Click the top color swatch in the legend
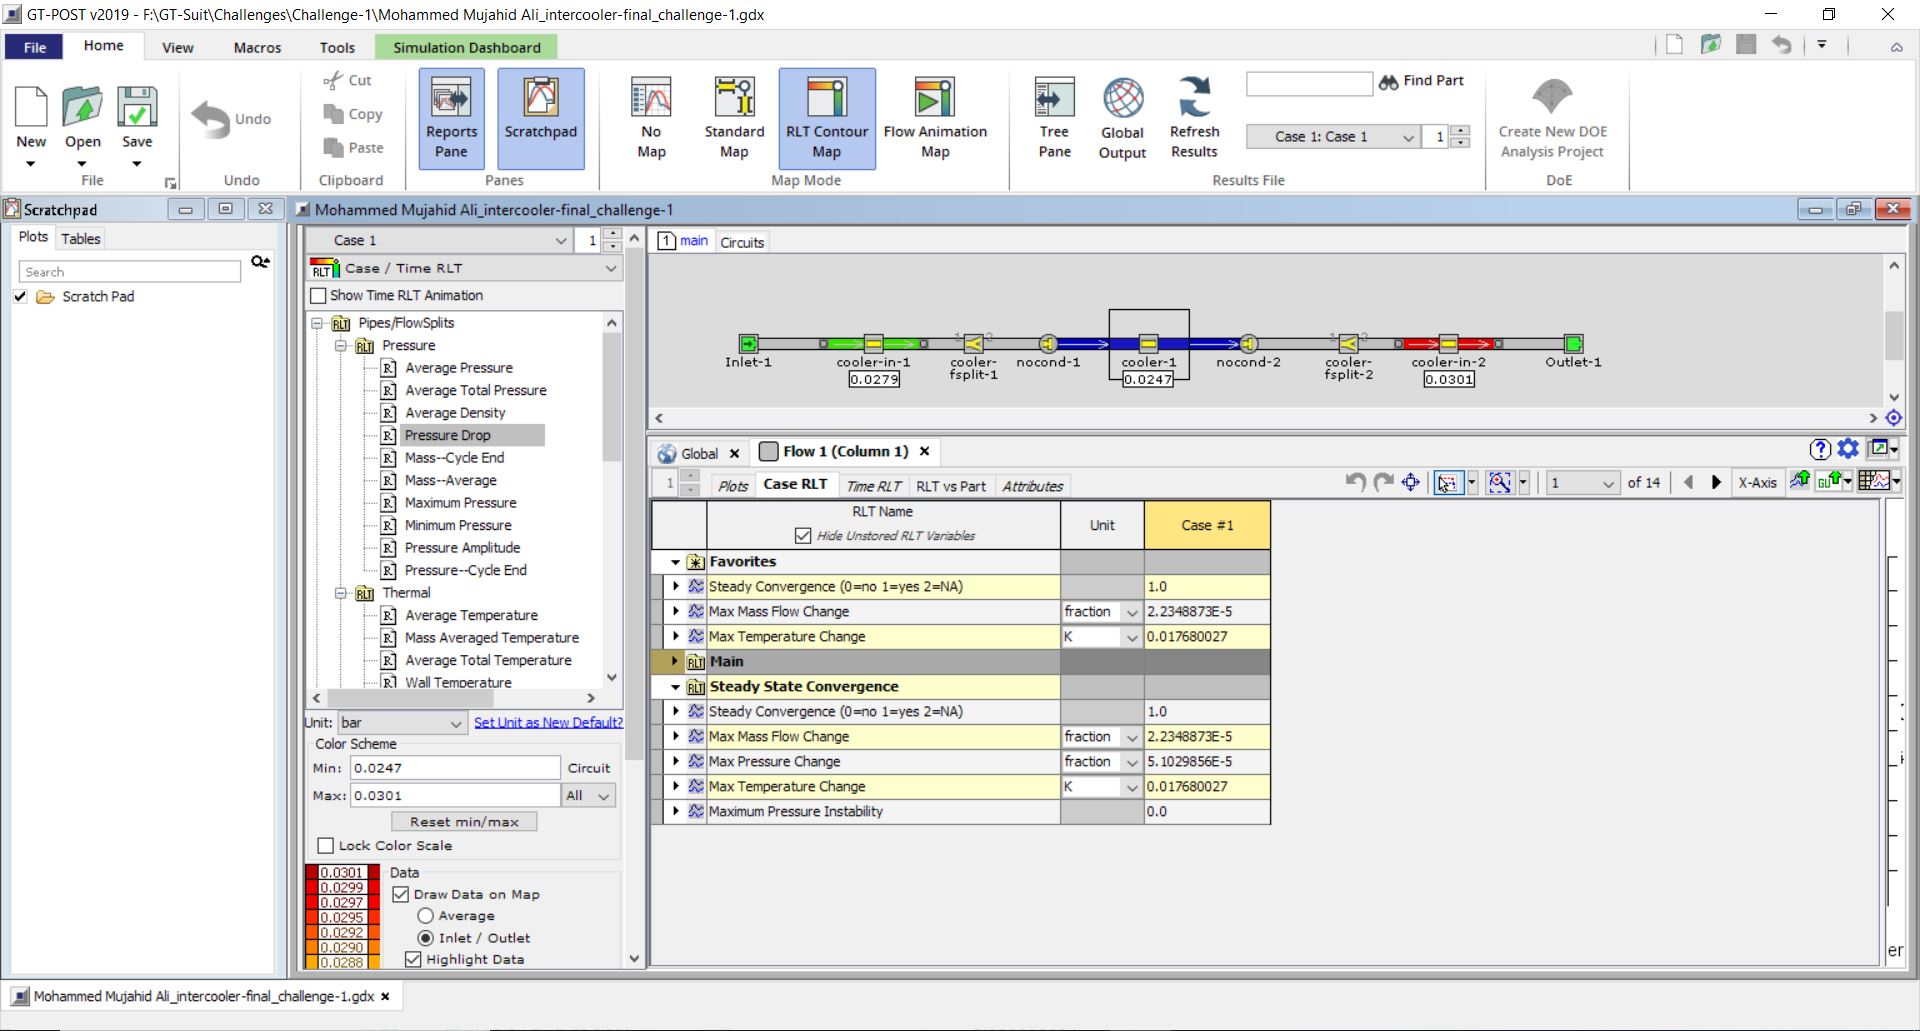Image resolution: width=1920 pixels, height=1031 pixels. point(341,872)
